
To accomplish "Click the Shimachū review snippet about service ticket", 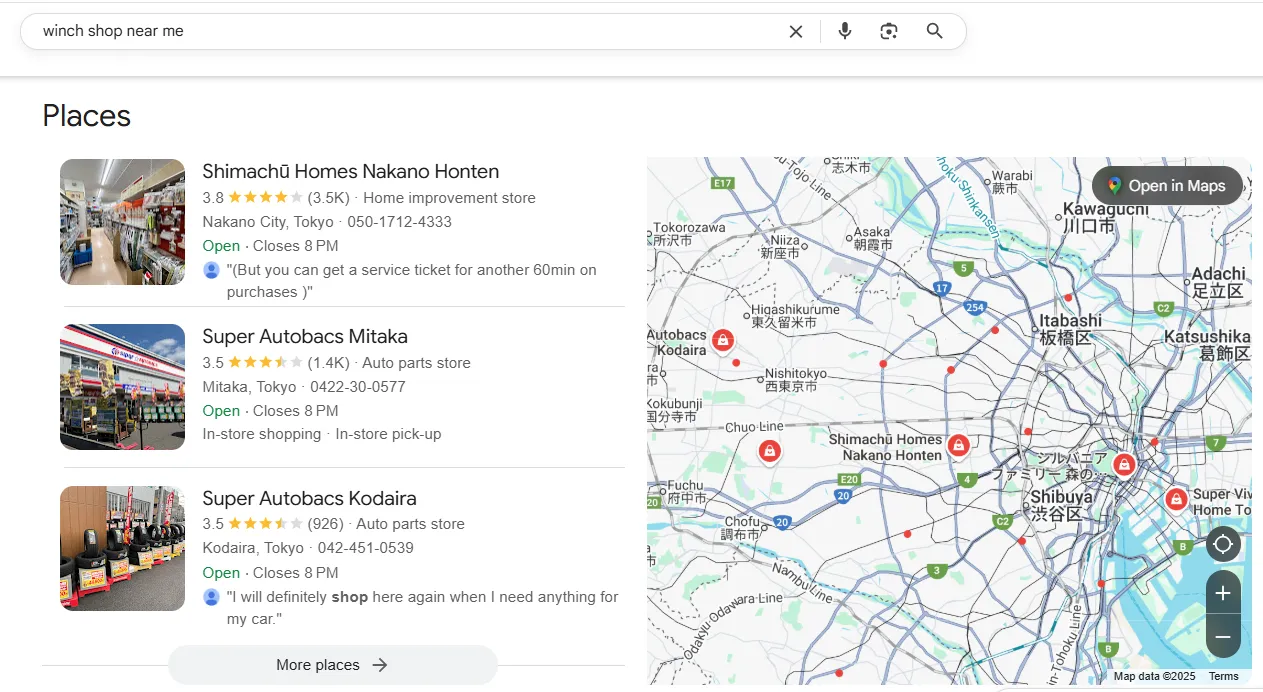I will pos(412,281).
